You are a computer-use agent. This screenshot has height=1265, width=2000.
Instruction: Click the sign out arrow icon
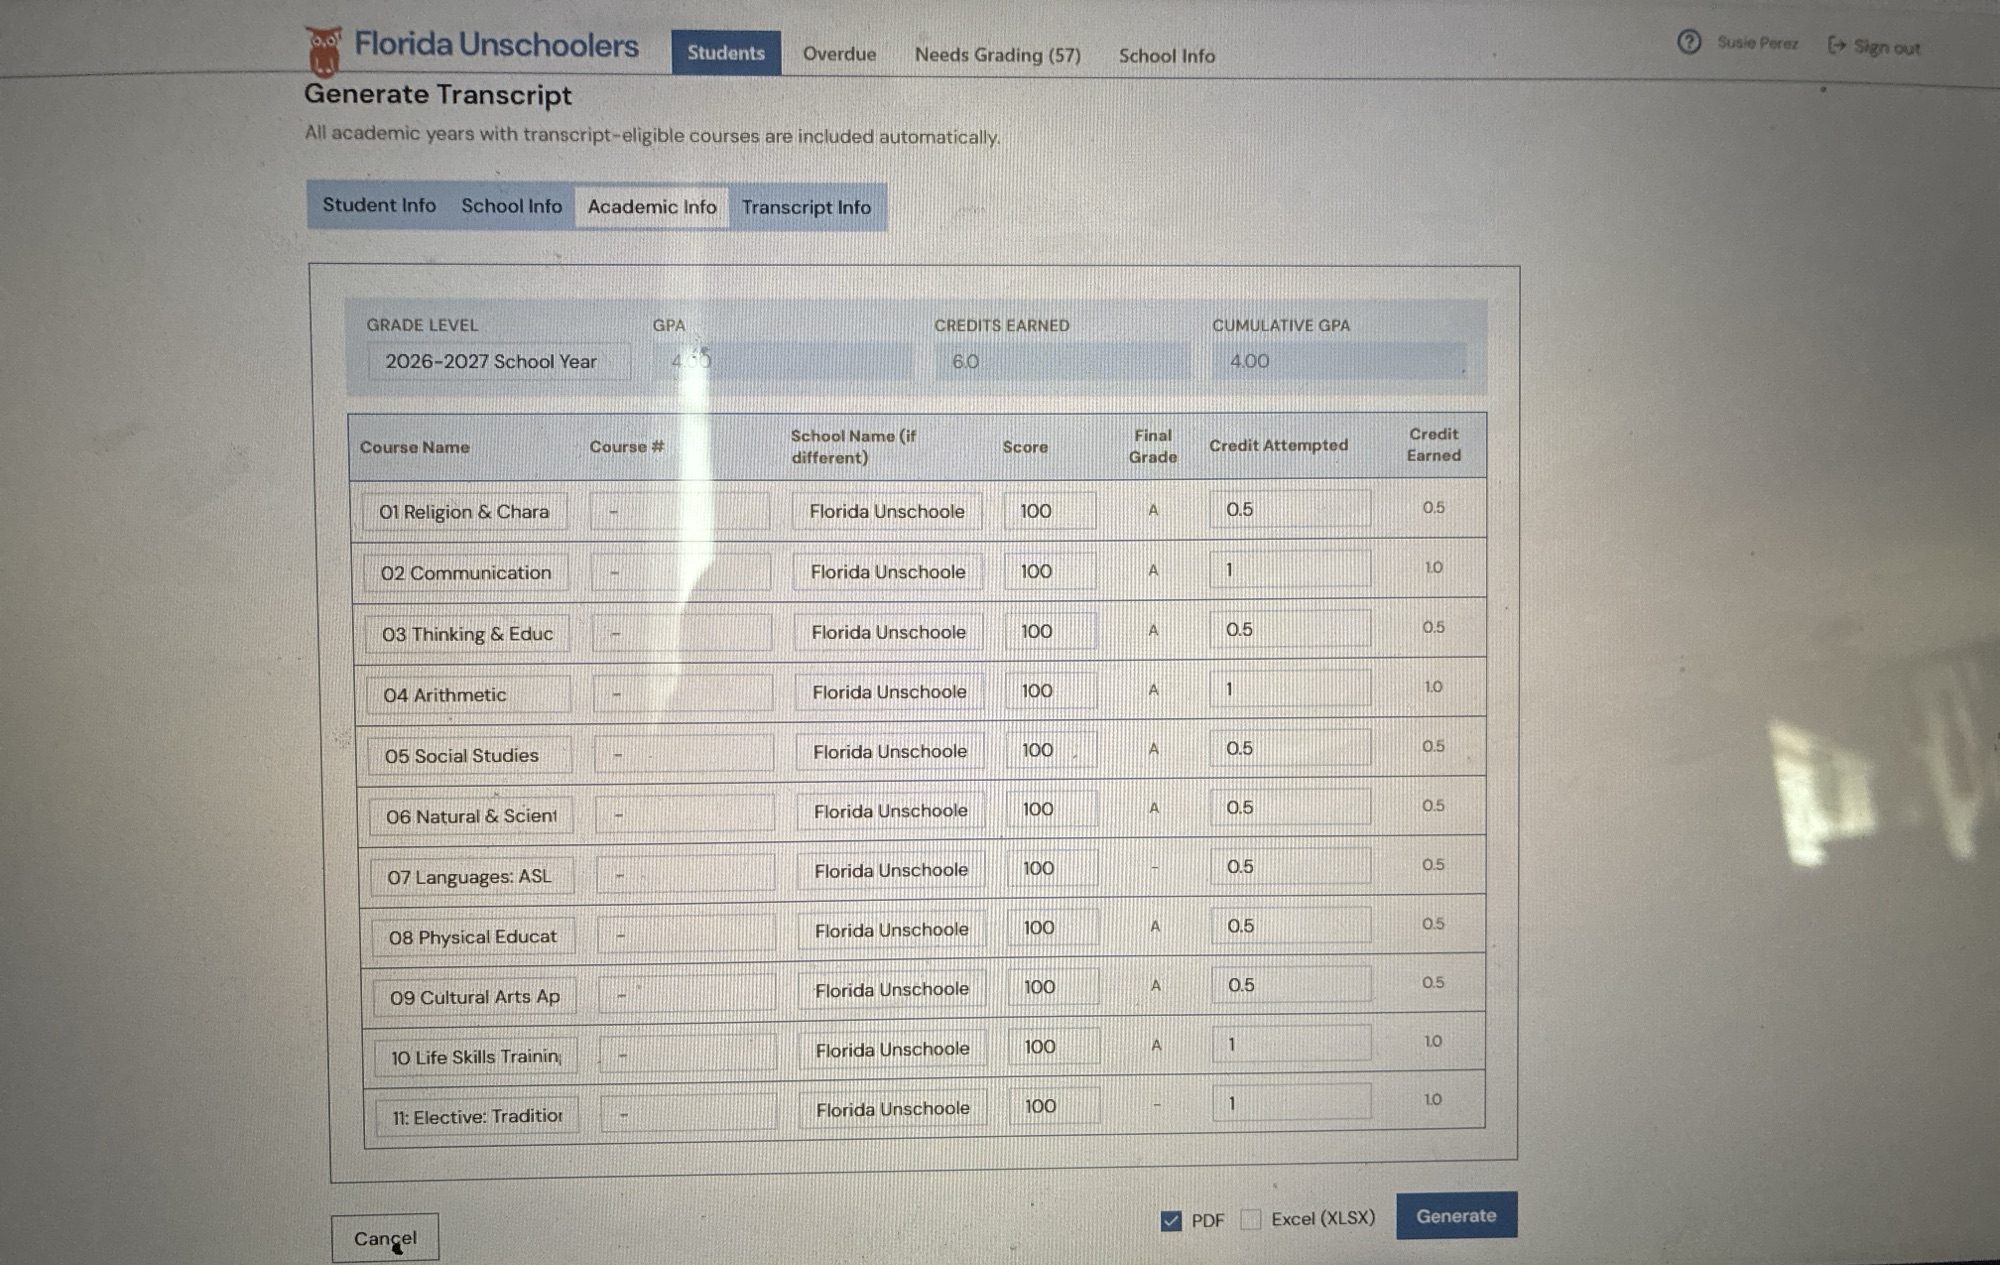1836,45
